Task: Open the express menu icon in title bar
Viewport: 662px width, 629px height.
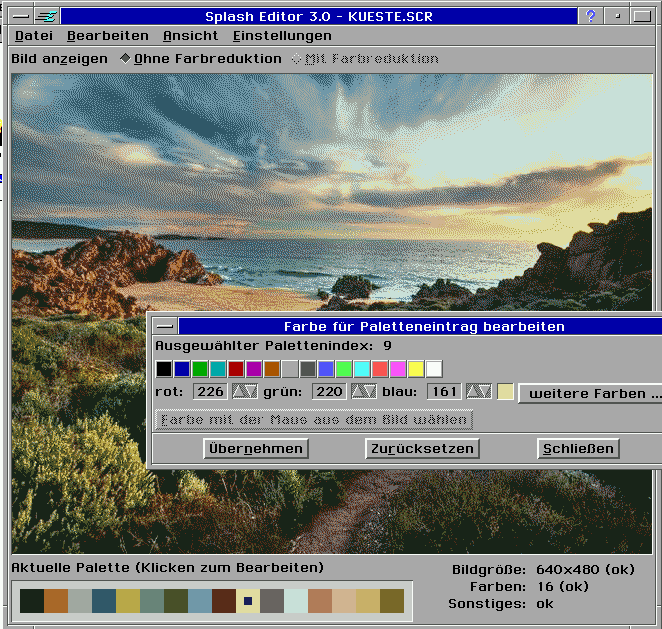Action: coord(46,16)
